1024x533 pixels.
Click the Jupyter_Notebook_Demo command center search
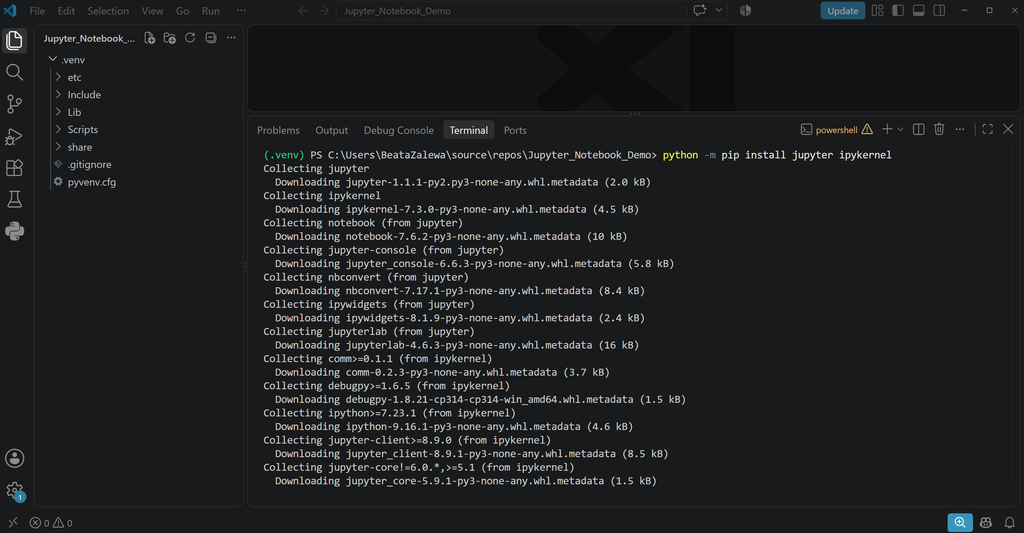[x=512, y=10]
